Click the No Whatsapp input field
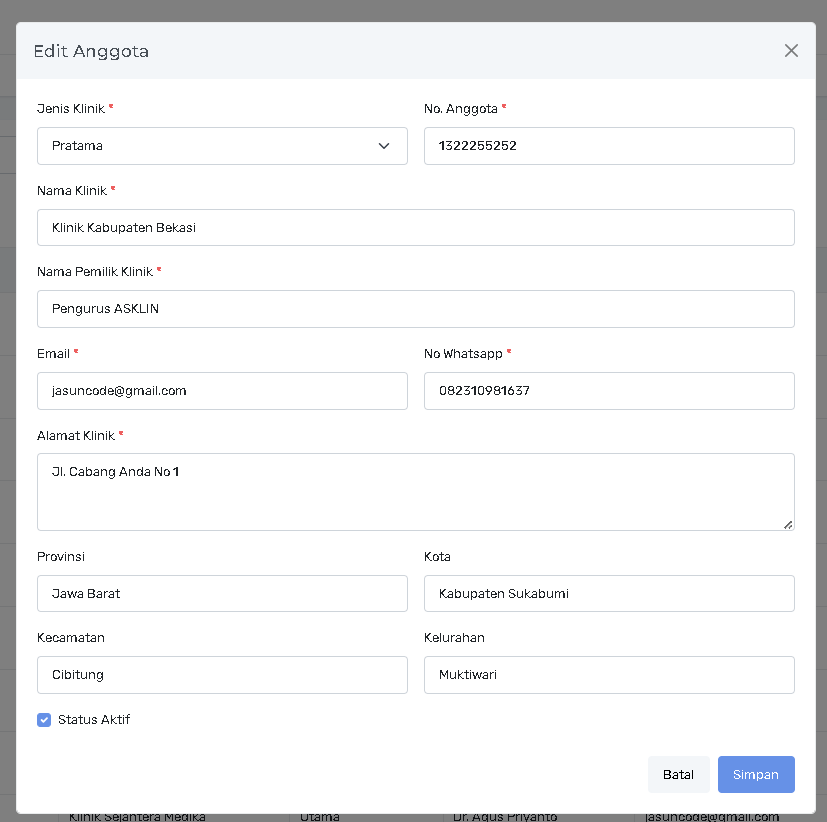 click(608, 391)
